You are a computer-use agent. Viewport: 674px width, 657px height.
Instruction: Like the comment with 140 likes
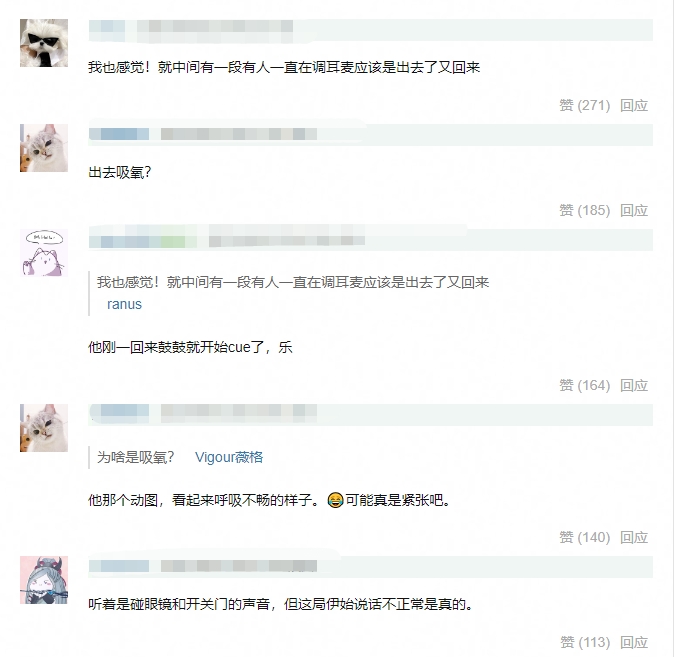(585, 537)
